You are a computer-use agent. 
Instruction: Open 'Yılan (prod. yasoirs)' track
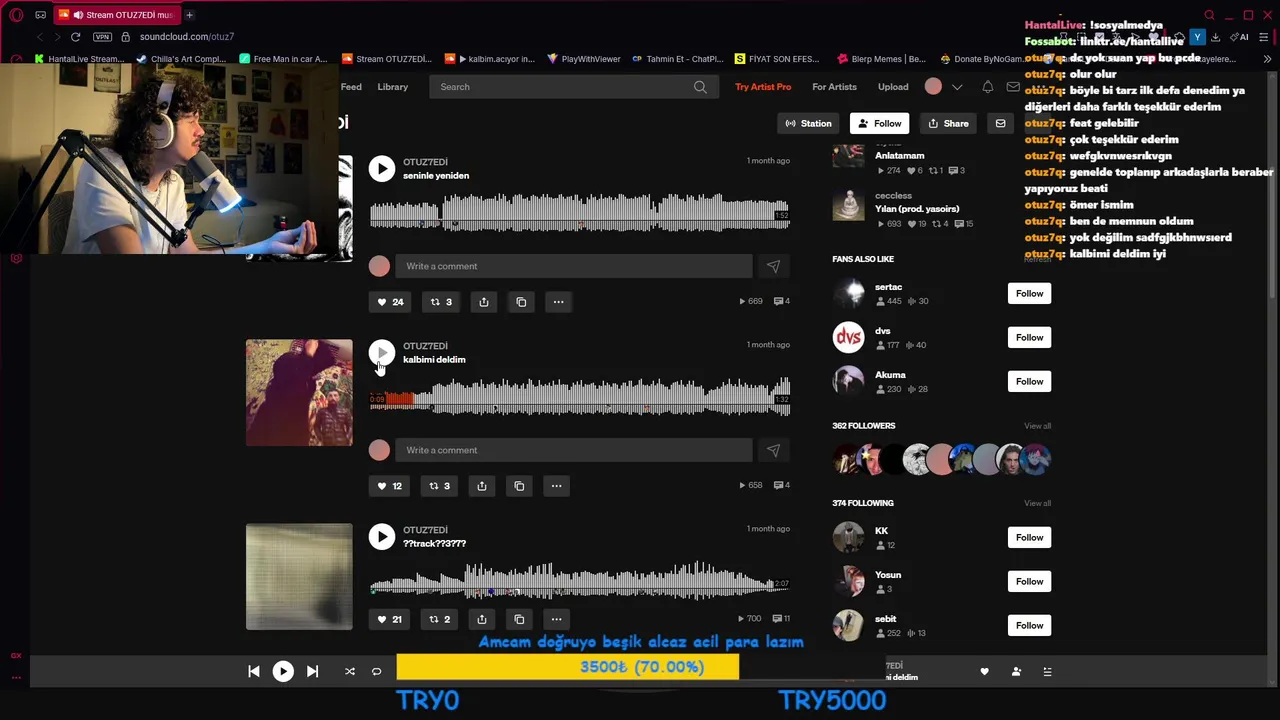[917, 209]
